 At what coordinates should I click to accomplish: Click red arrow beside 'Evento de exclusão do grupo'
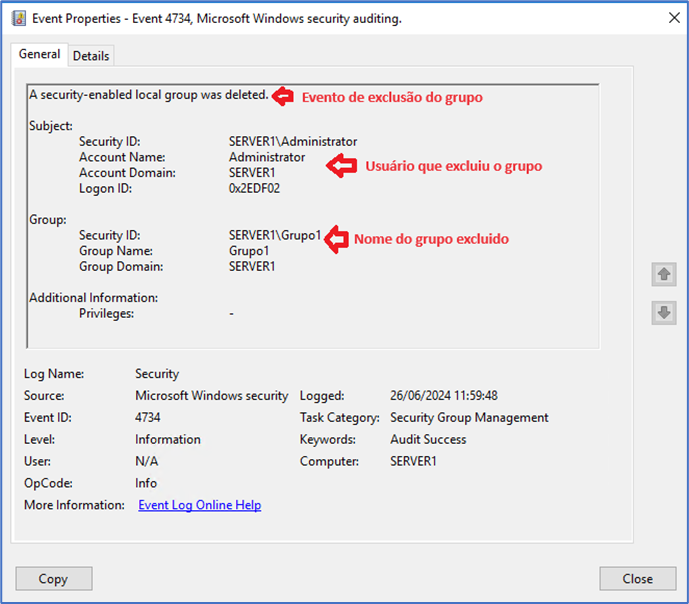(x=284, y=96)
